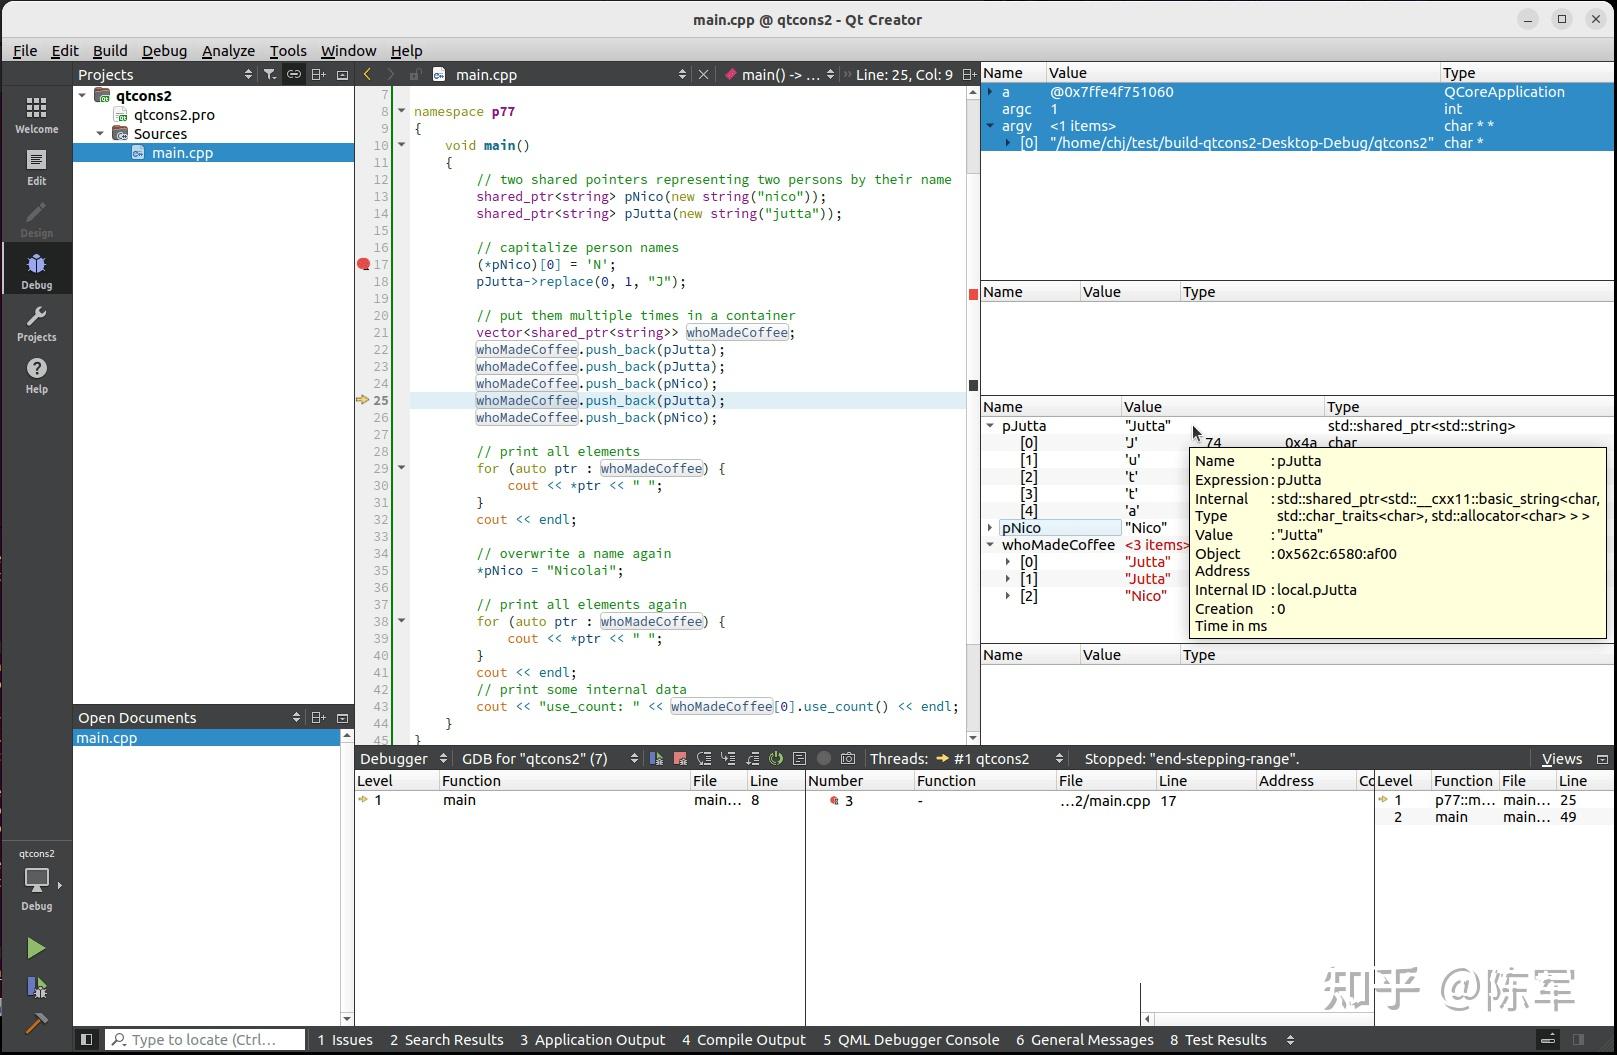Switch to Edit mode
Image resolution: width=1617 pixels, height=1055 pixels.
click(36, 167)
